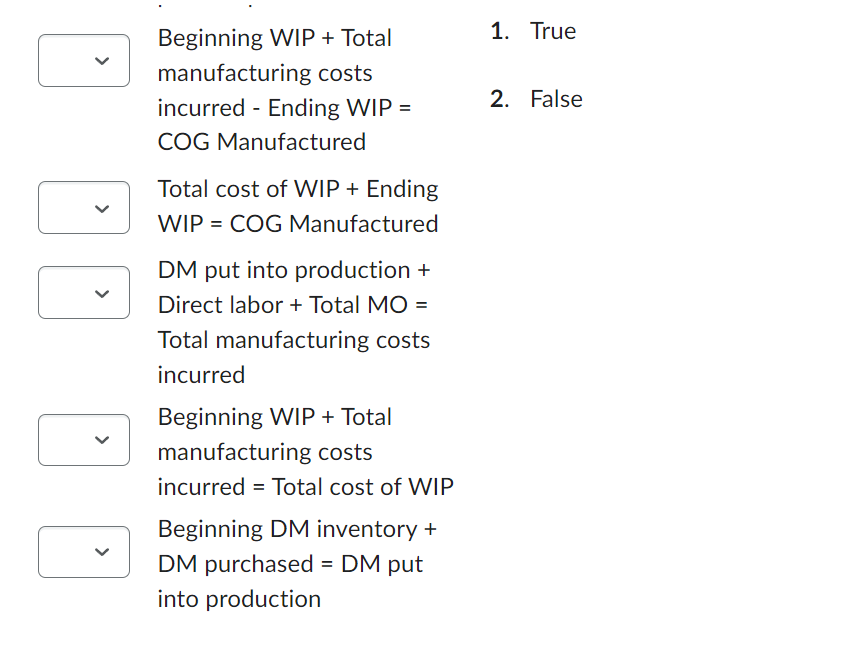Click the word incurred in the third statement

[198, 375]
